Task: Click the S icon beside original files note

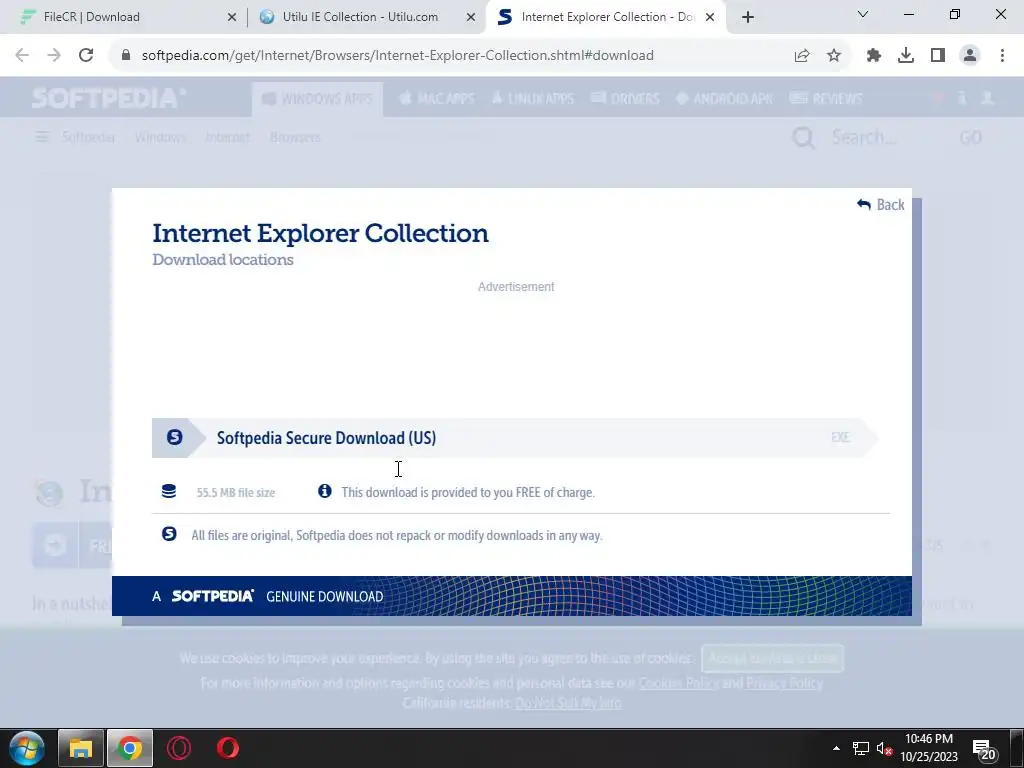Action: (x=169, y=534)
